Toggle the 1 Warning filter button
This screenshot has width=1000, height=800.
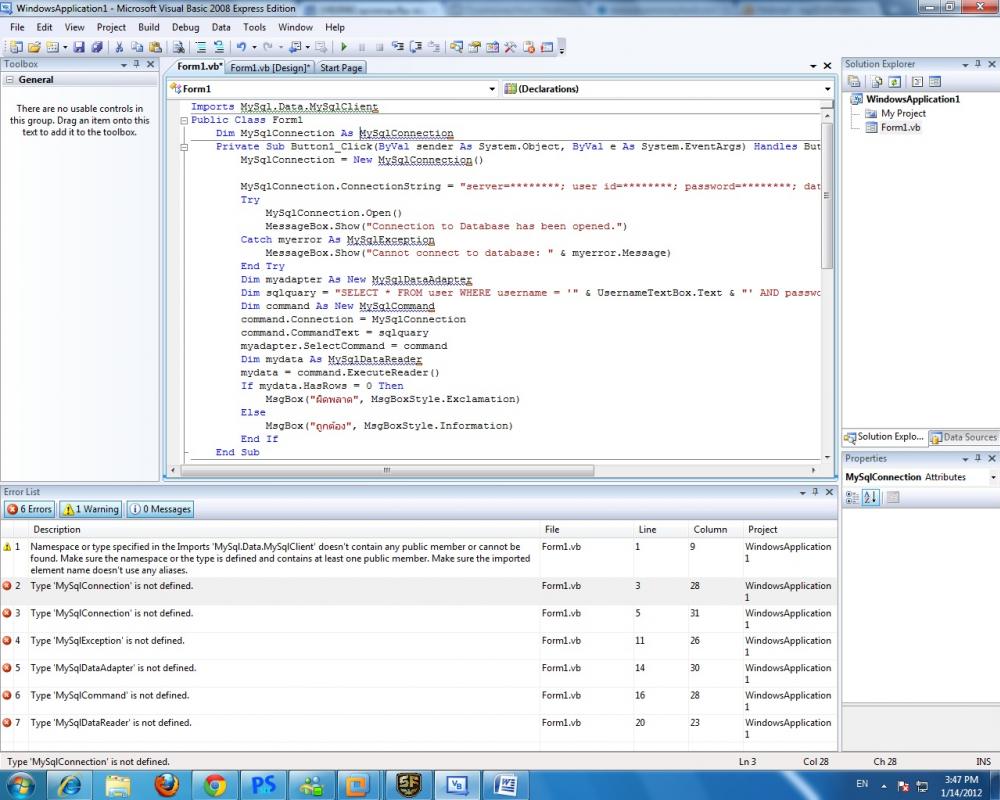[91, 509]
